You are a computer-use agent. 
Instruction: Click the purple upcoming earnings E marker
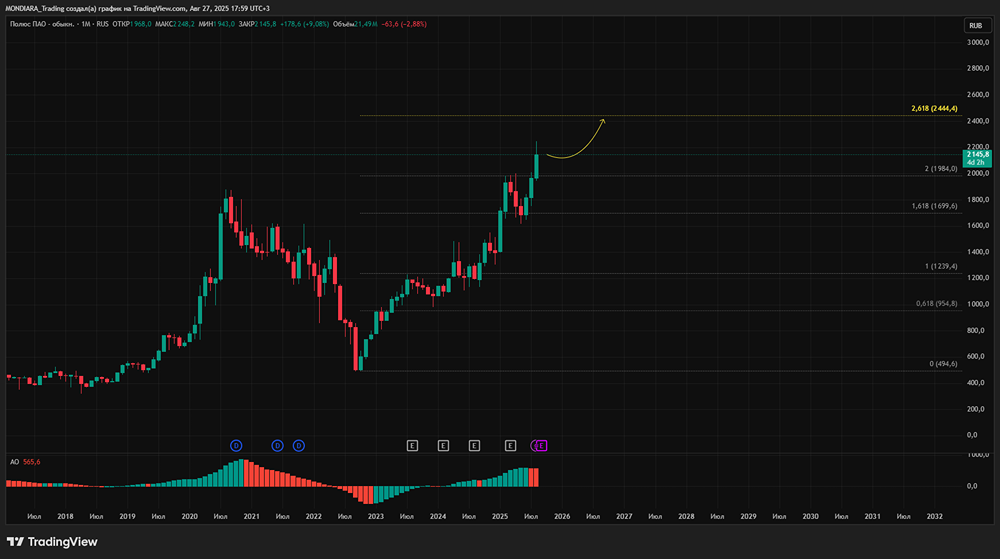point(541,446)
